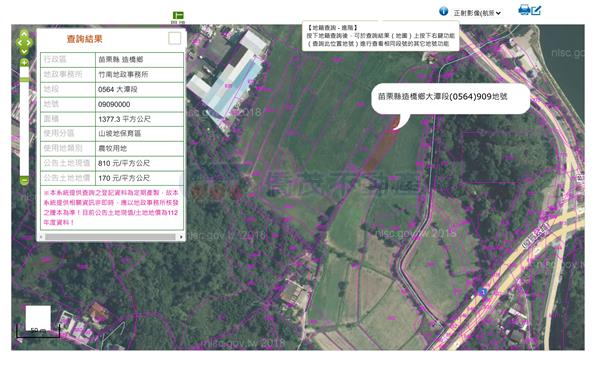600x365 pixels.
Task: Print the current map view
Action: pos(524,9)
